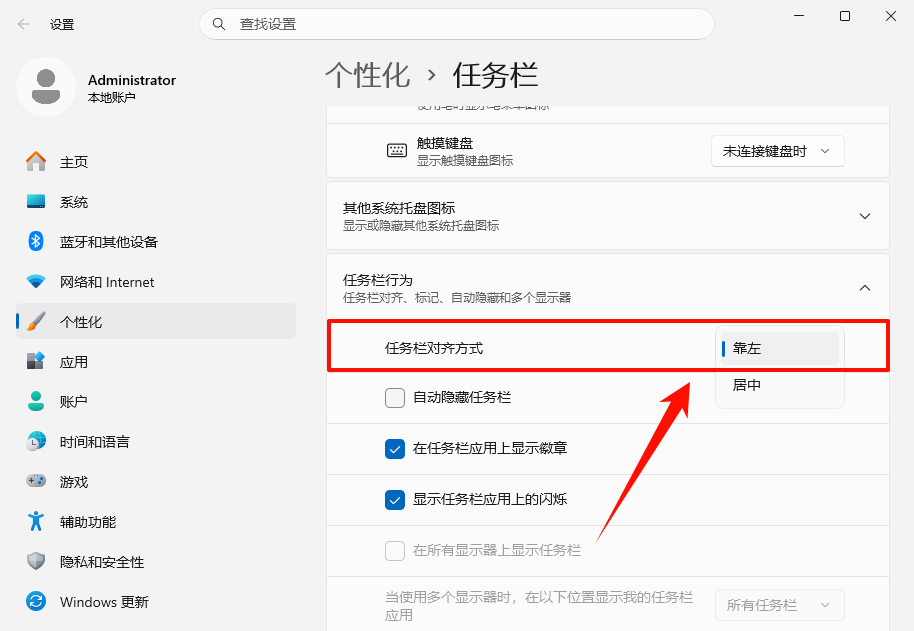Screen dimensions: 914x631
Task: Collapse 任务栏行为 section chevron
Action: pyautogui.click(x=865, y=288)
